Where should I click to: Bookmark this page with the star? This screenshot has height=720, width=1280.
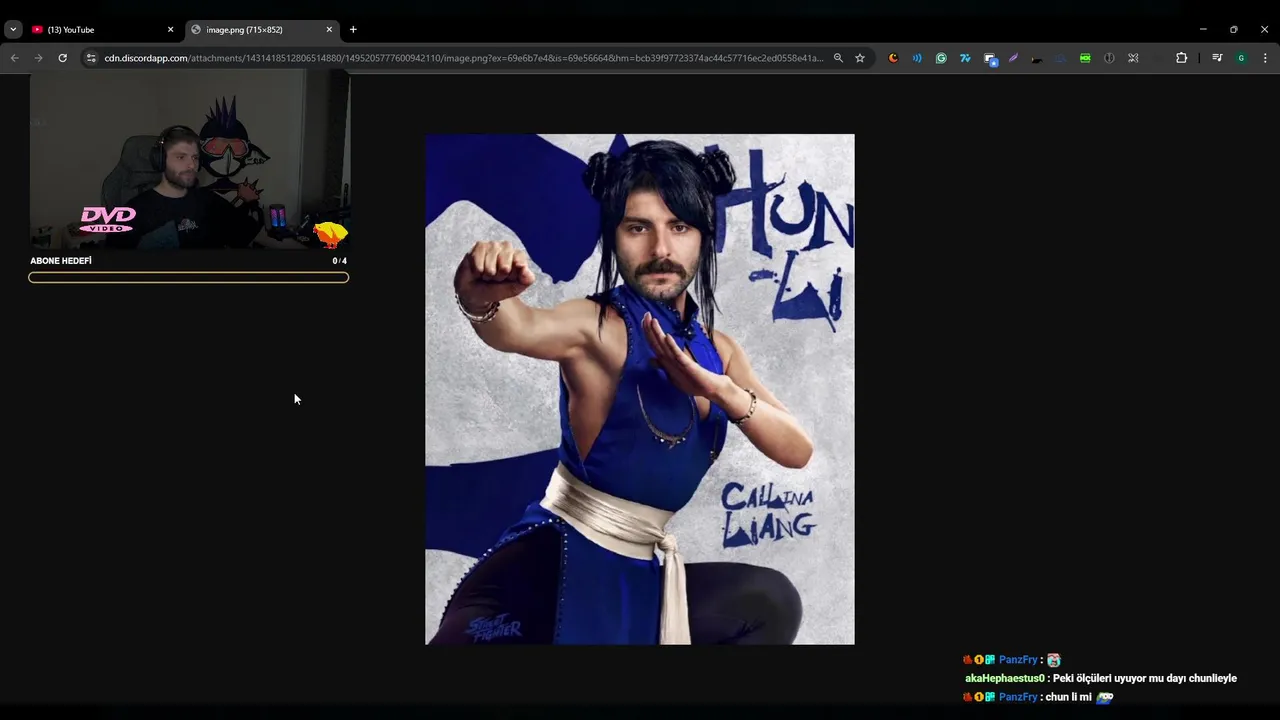[860, 58]
